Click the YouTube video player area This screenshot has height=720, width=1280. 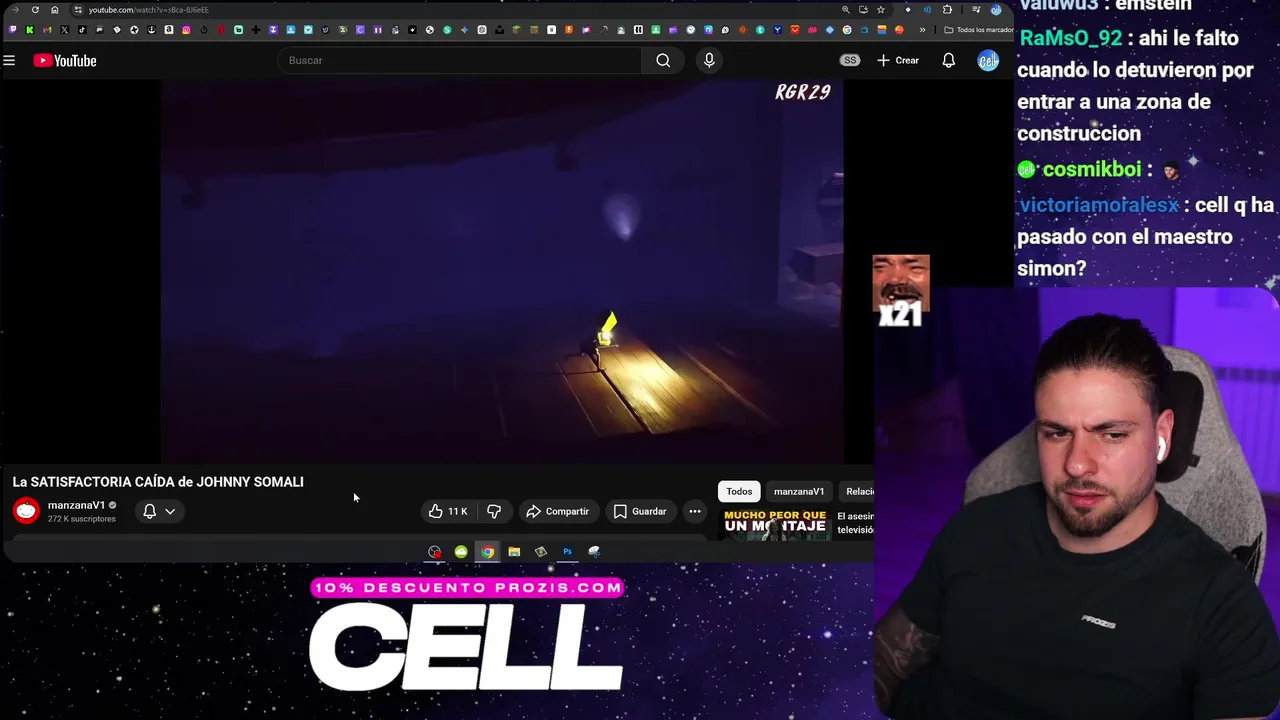coord(502,272)
